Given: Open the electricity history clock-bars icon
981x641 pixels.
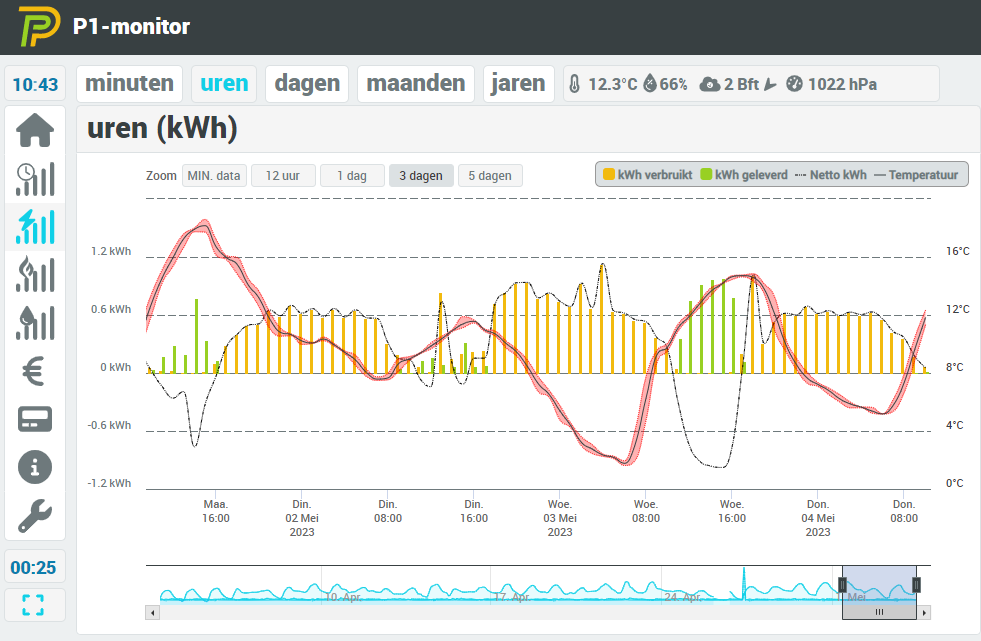Looking at the screenshot, I should pos(35,179).
